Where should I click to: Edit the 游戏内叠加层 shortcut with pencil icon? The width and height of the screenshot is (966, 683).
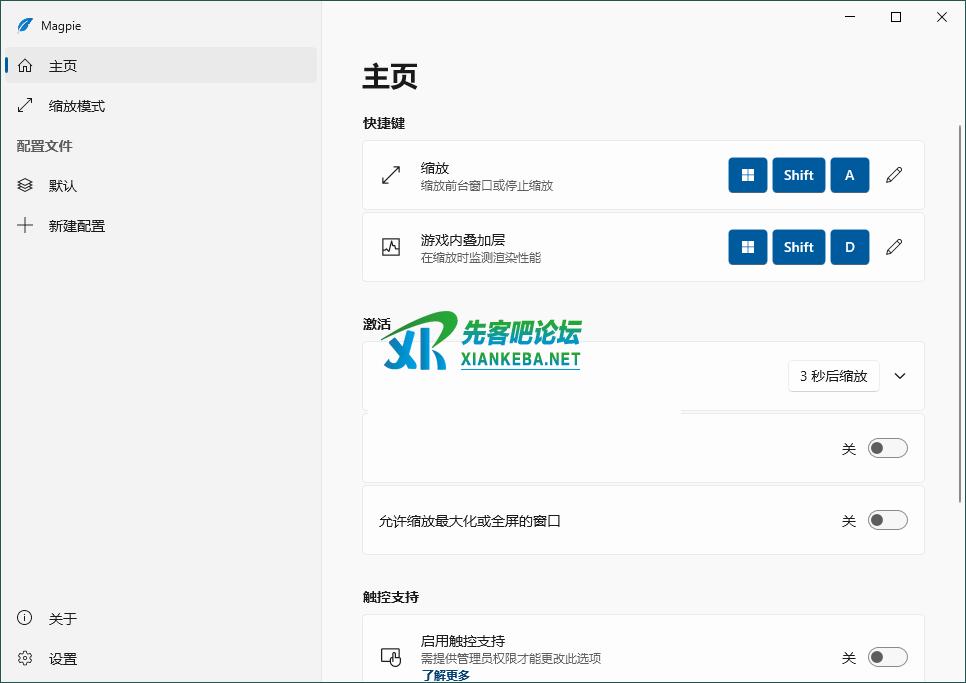pos(894,247)
